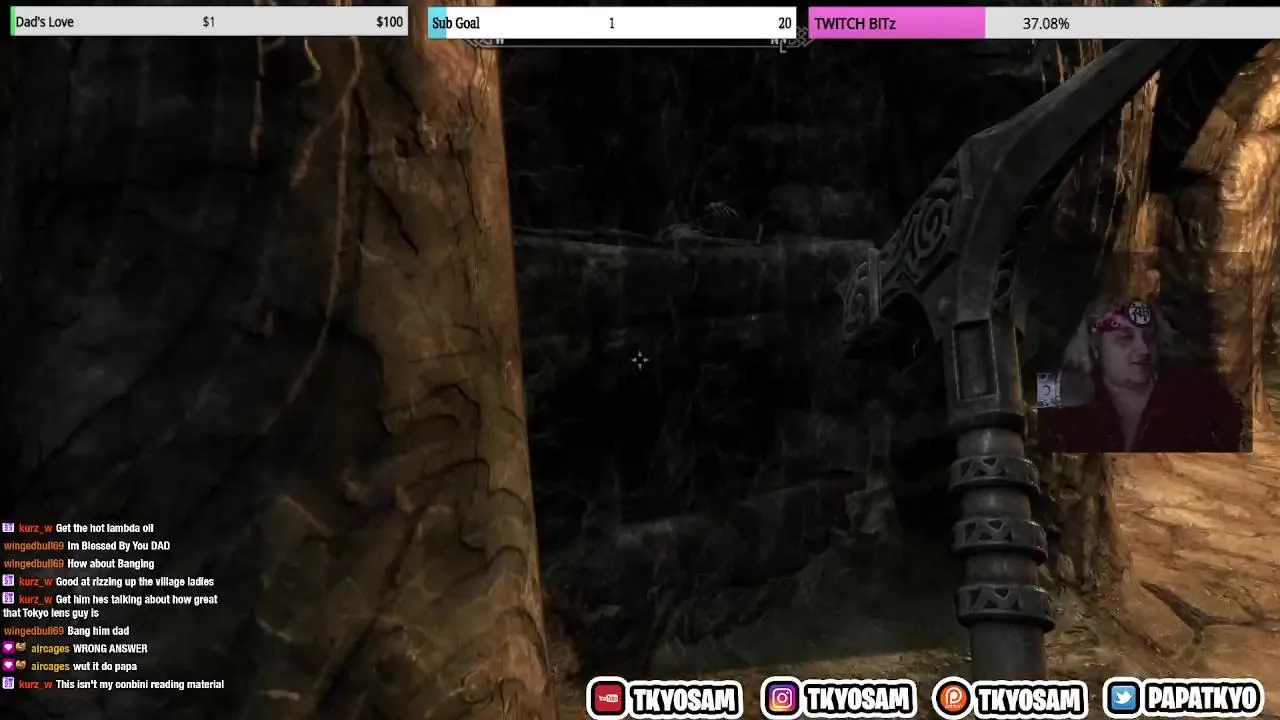
Task: Click the "Sub Goal" label
Action: (456, 23)
